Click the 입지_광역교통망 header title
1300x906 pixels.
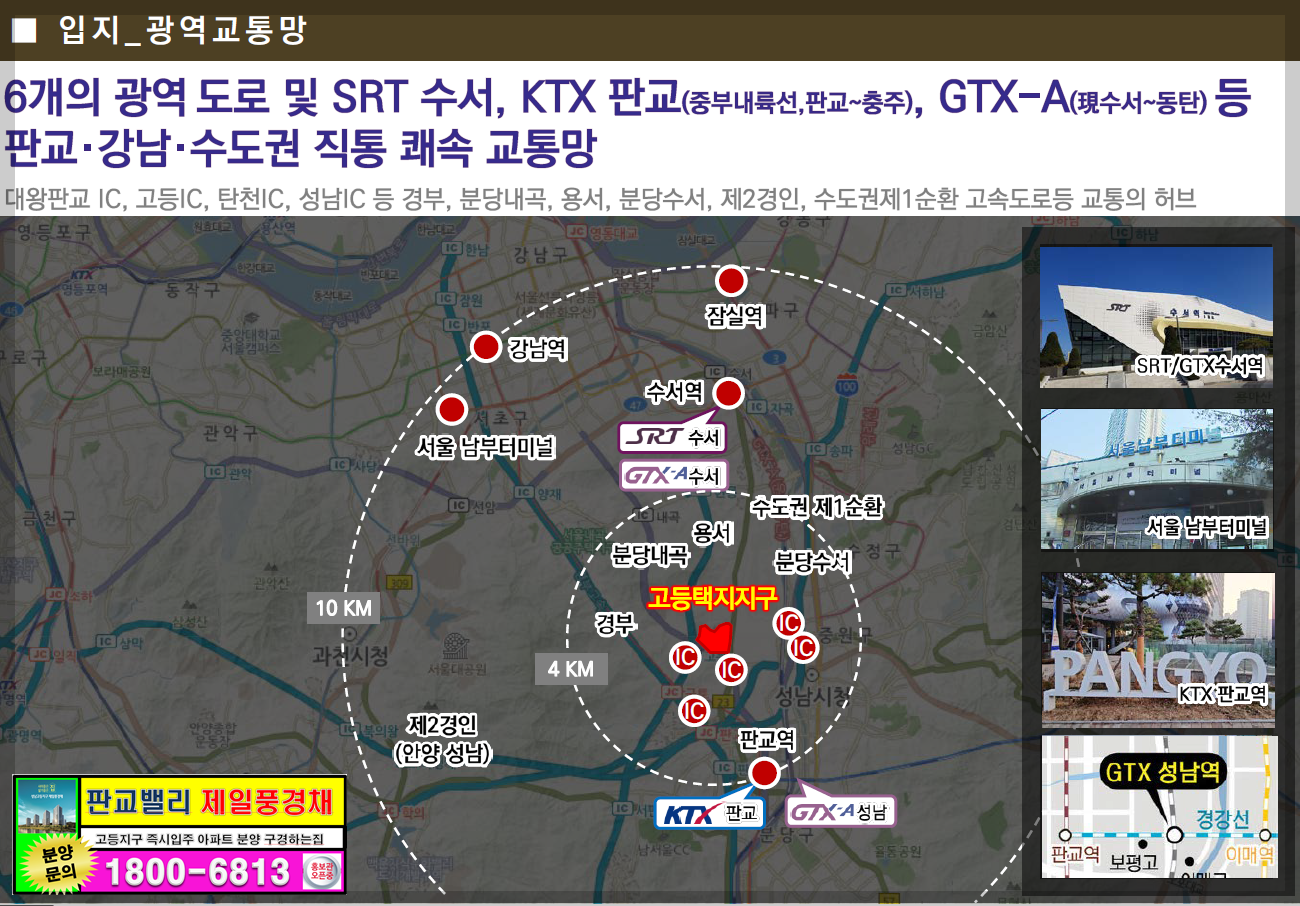pyautogui.click(x=182, y=31)
